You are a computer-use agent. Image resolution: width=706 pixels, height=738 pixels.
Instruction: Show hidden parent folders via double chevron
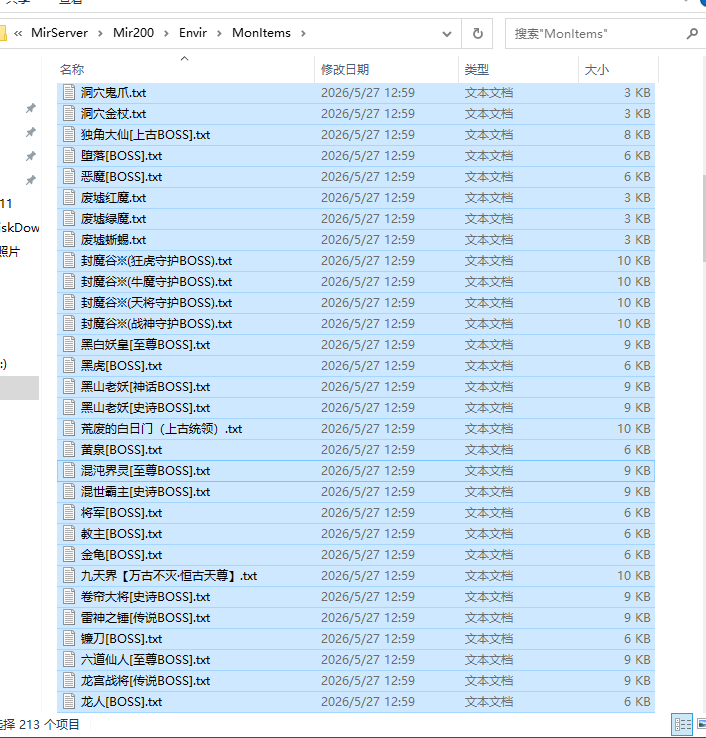tap(18, 33)
